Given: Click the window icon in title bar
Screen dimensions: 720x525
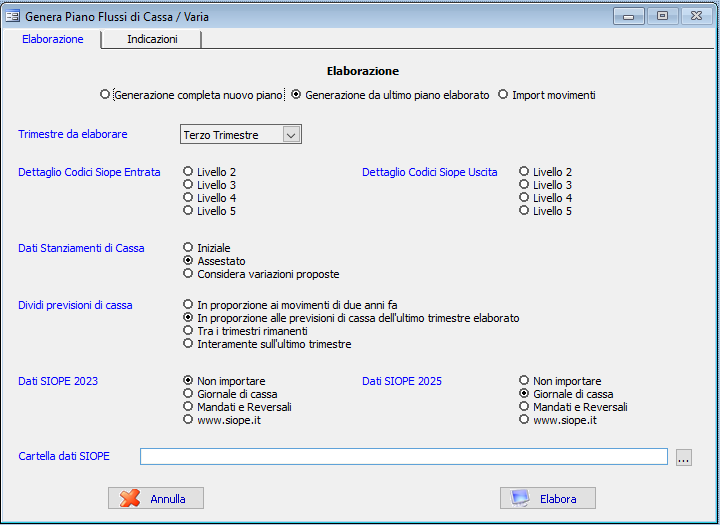Looking at the screenshot, I should coord(14,16).
